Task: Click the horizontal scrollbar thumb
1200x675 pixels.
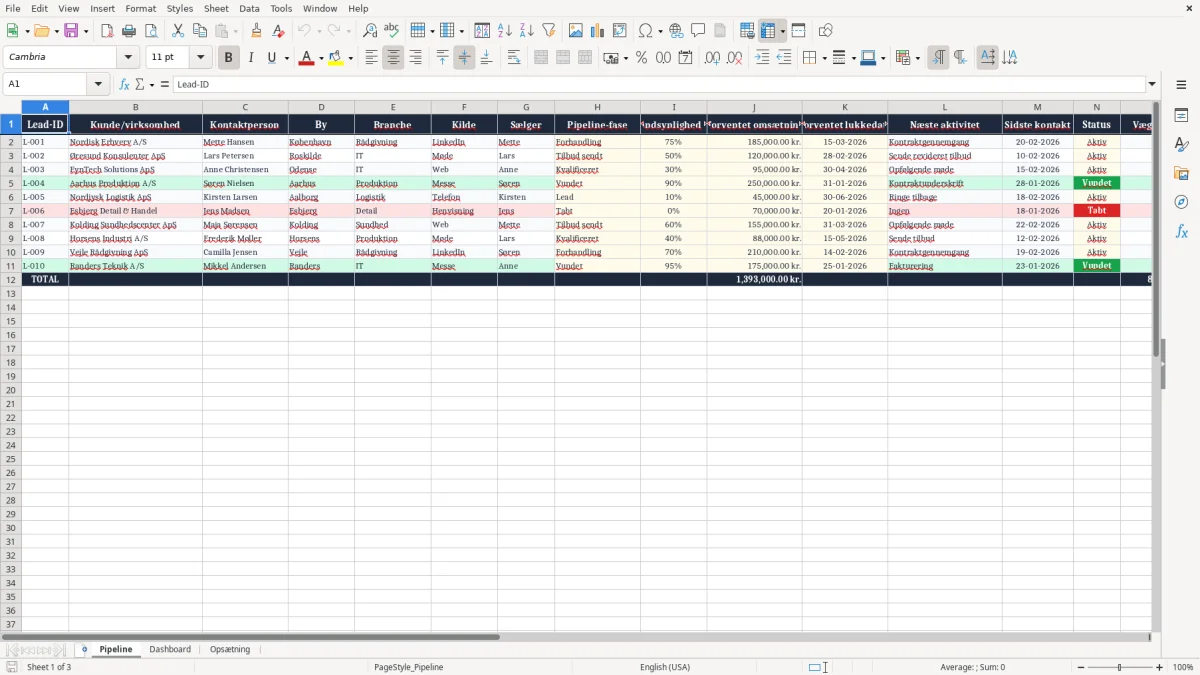Action: [x=250, y=637]
